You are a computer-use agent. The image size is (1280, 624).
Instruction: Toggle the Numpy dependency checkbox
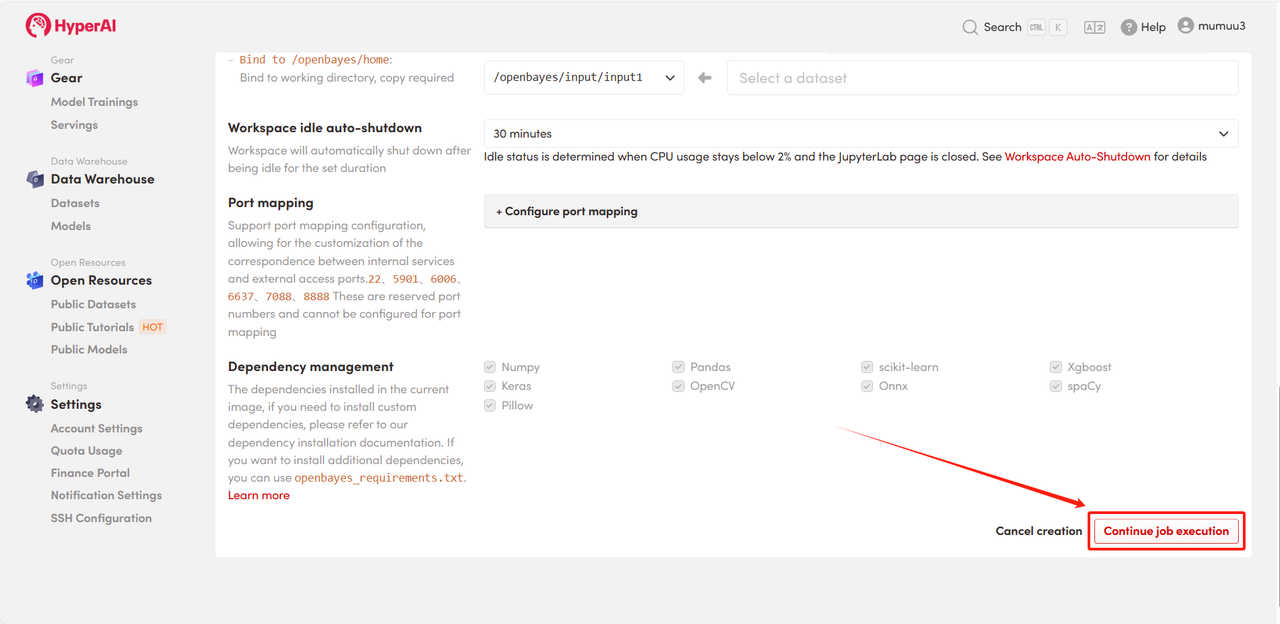pos(490,367)
